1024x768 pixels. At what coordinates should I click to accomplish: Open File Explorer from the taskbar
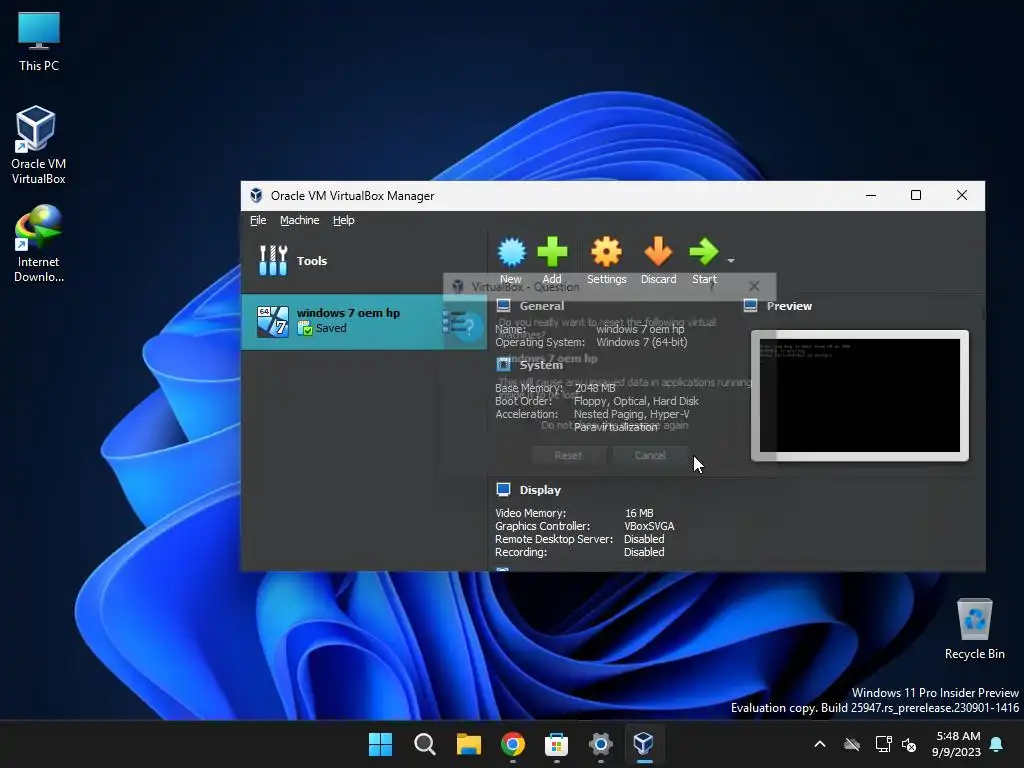(x=469, y=744)
